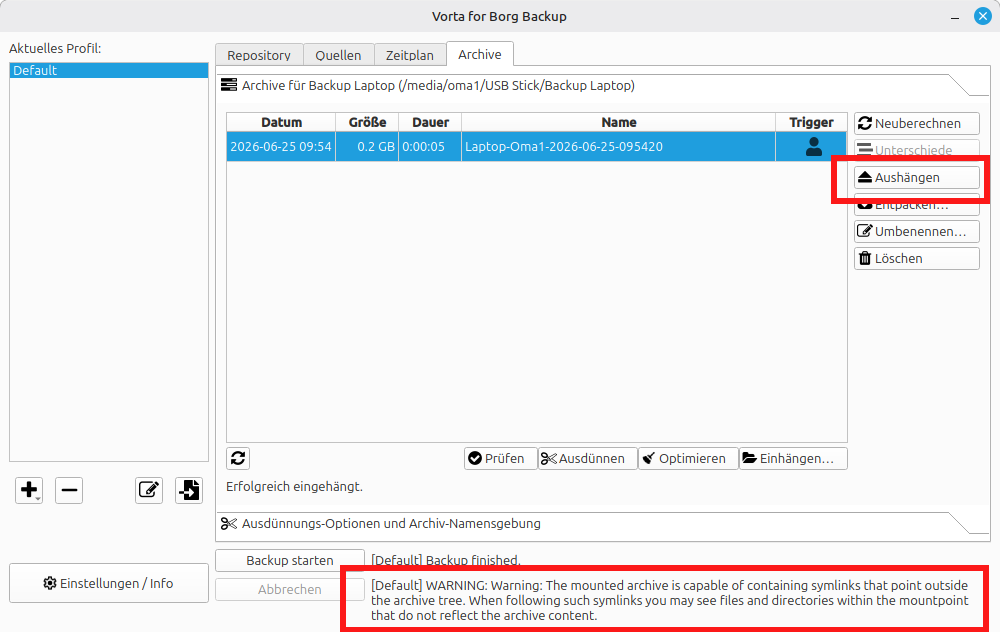Import profile from file icon
The width and height of the screenshot is (1000, 632).
click(189, 490)
